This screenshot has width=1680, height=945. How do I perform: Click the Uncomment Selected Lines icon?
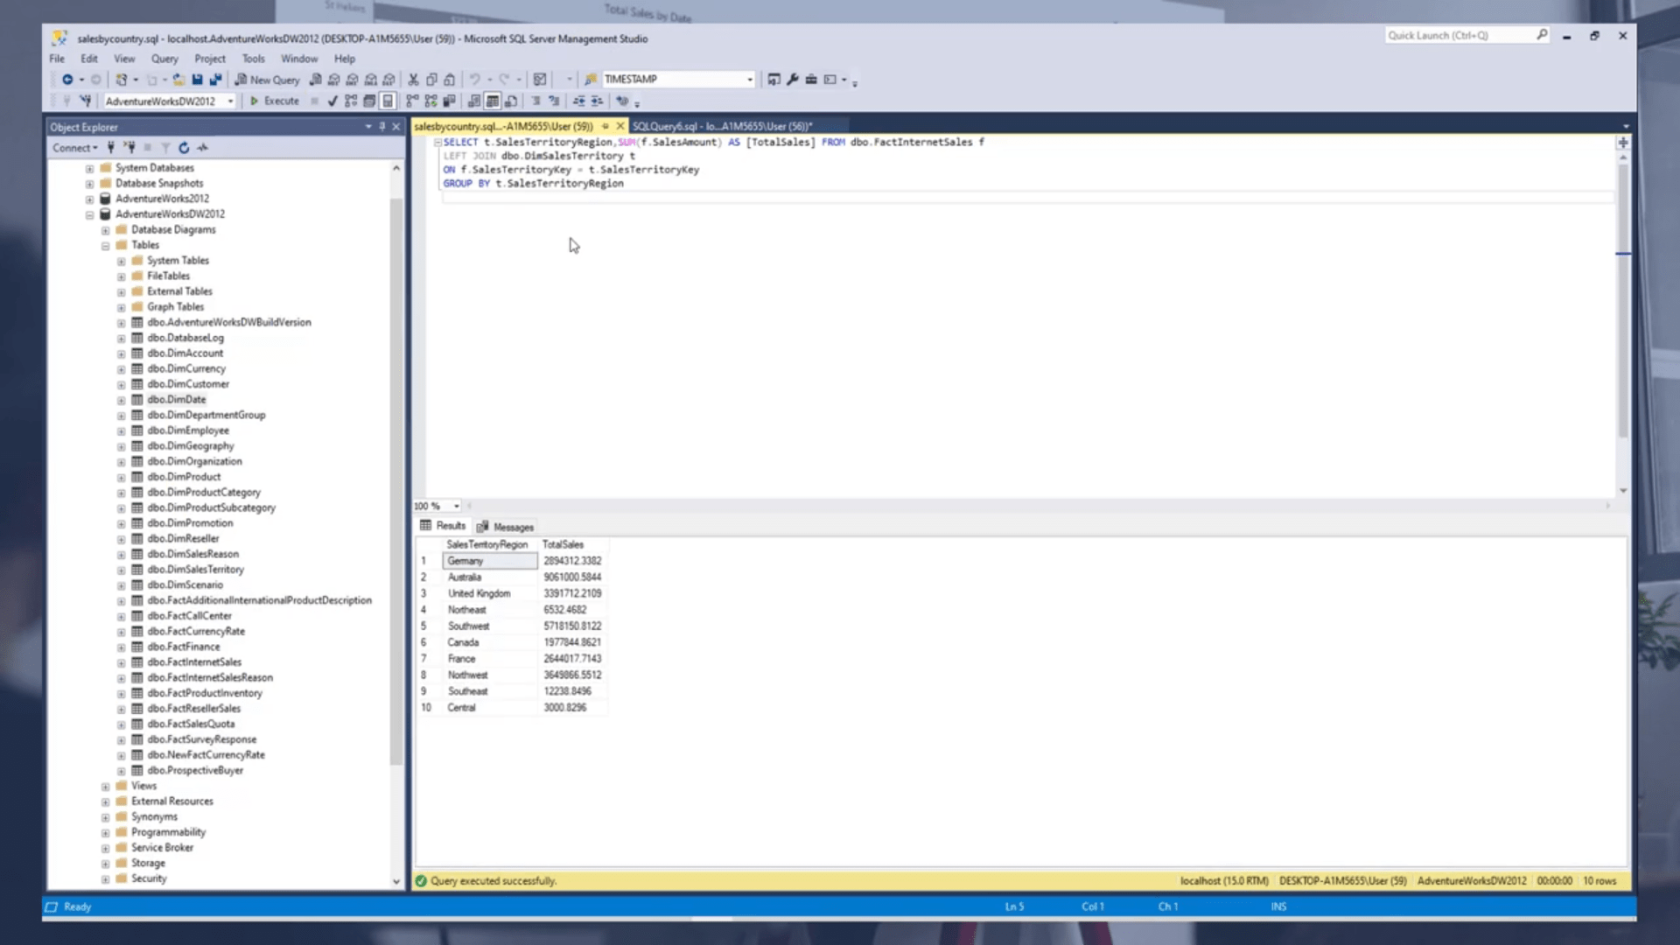pos(554,101)
